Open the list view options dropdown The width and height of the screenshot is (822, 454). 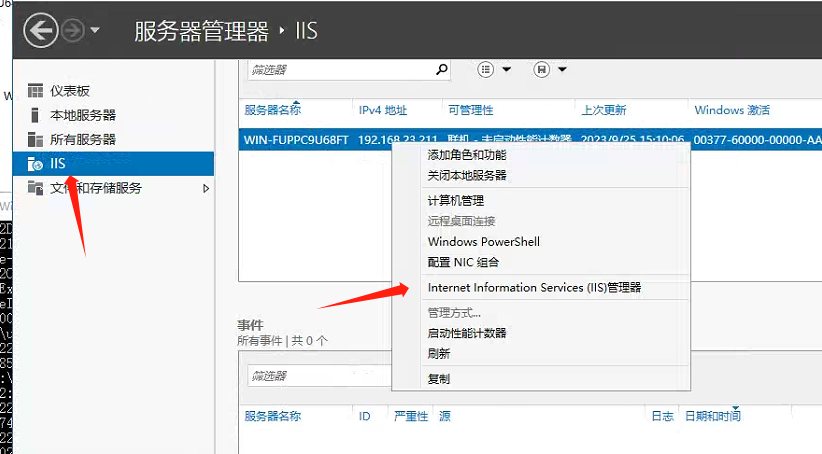pos(495,70)
